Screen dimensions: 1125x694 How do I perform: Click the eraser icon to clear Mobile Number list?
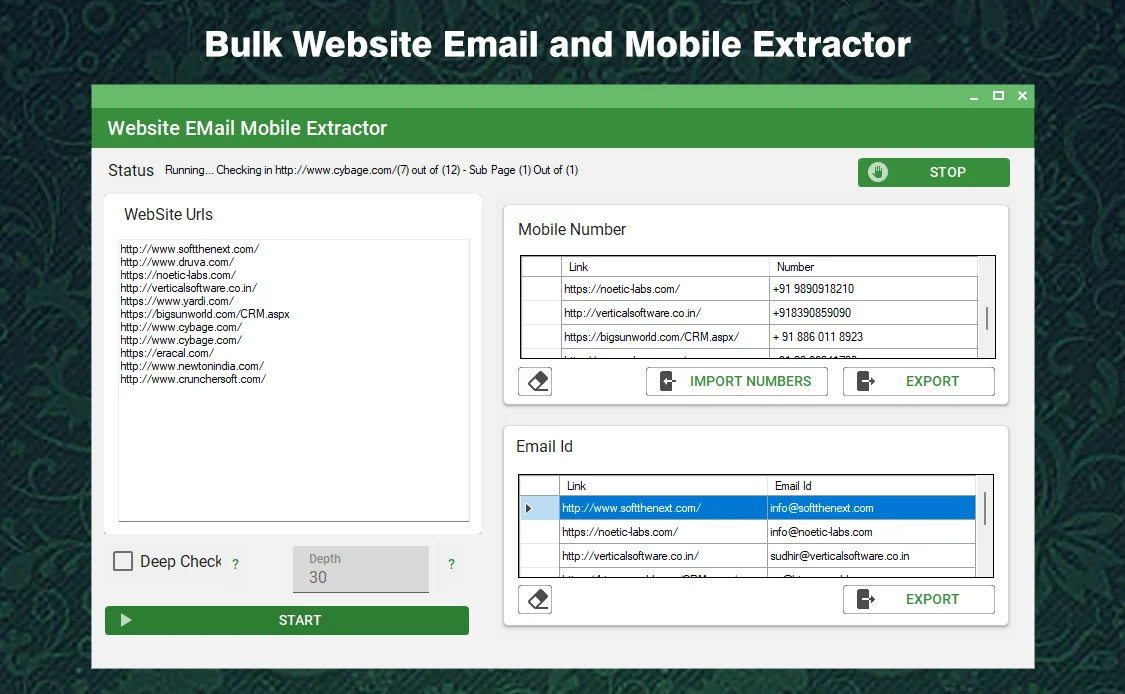click(x=535, y=381)
